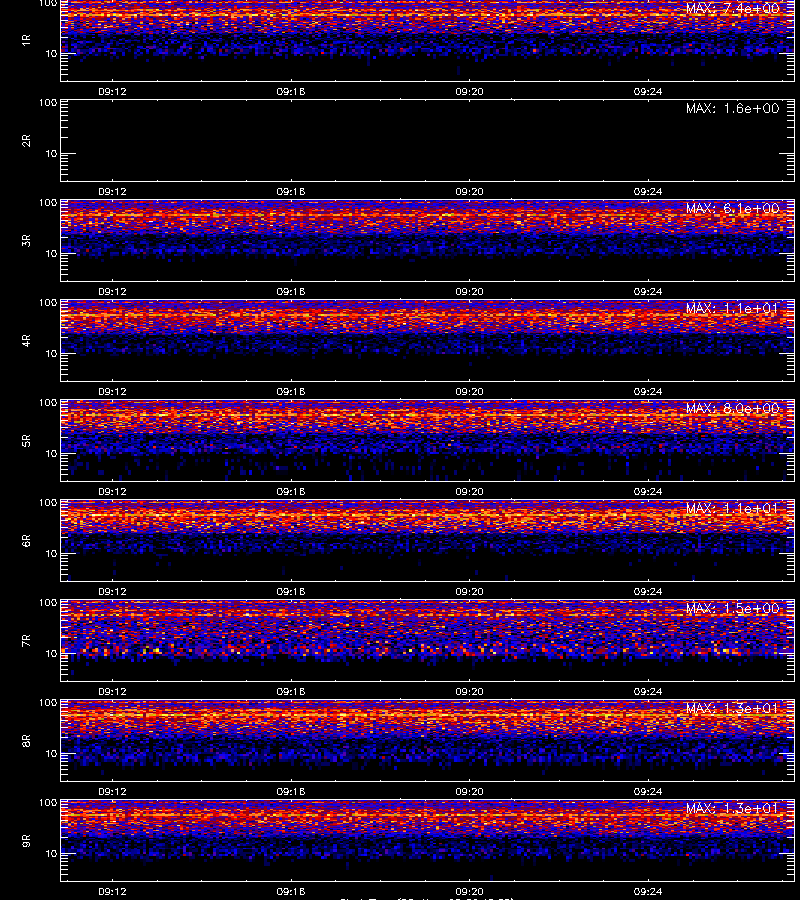Click the 09:20 tick label below panel 8R
The height and width of the screenshot is (900, 800).
[469, 792]
